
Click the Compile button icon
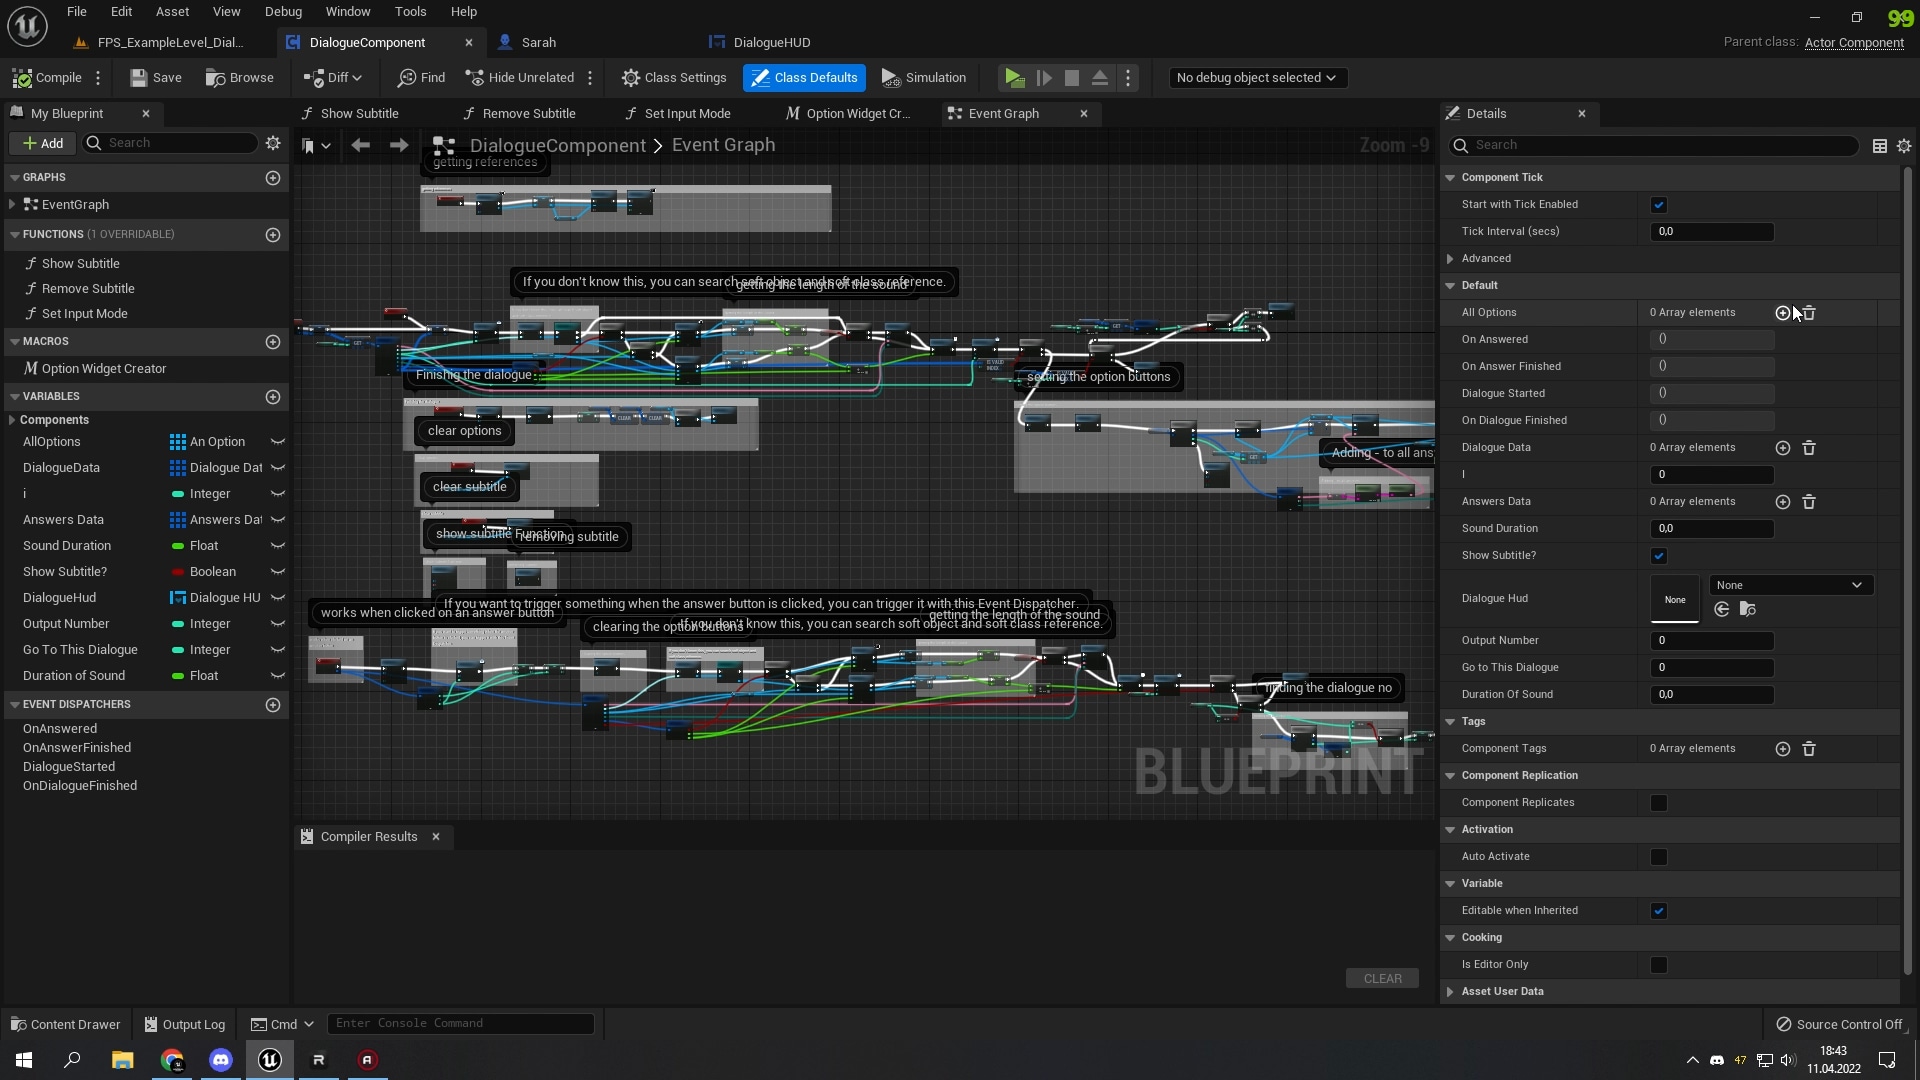point(24,77)
